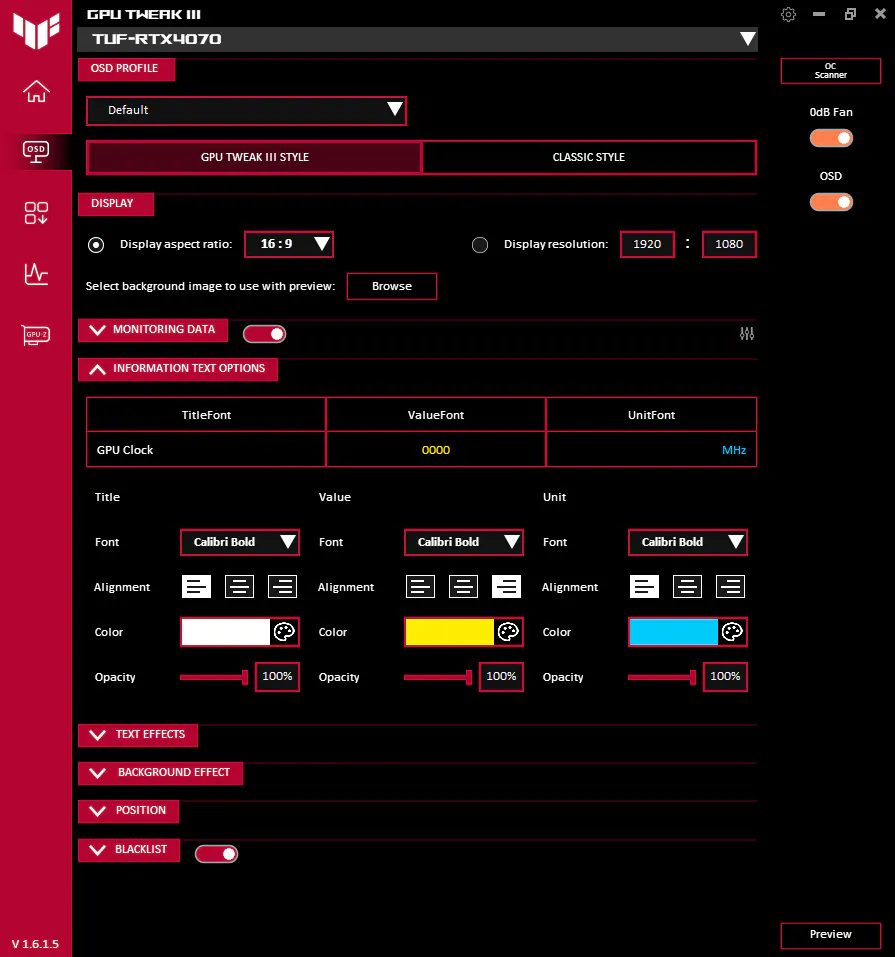Image resolution: width=895 pixels, height=957 pixels.
Task: Click the 1080 resolution height field
Action: [x=729, y=244]
